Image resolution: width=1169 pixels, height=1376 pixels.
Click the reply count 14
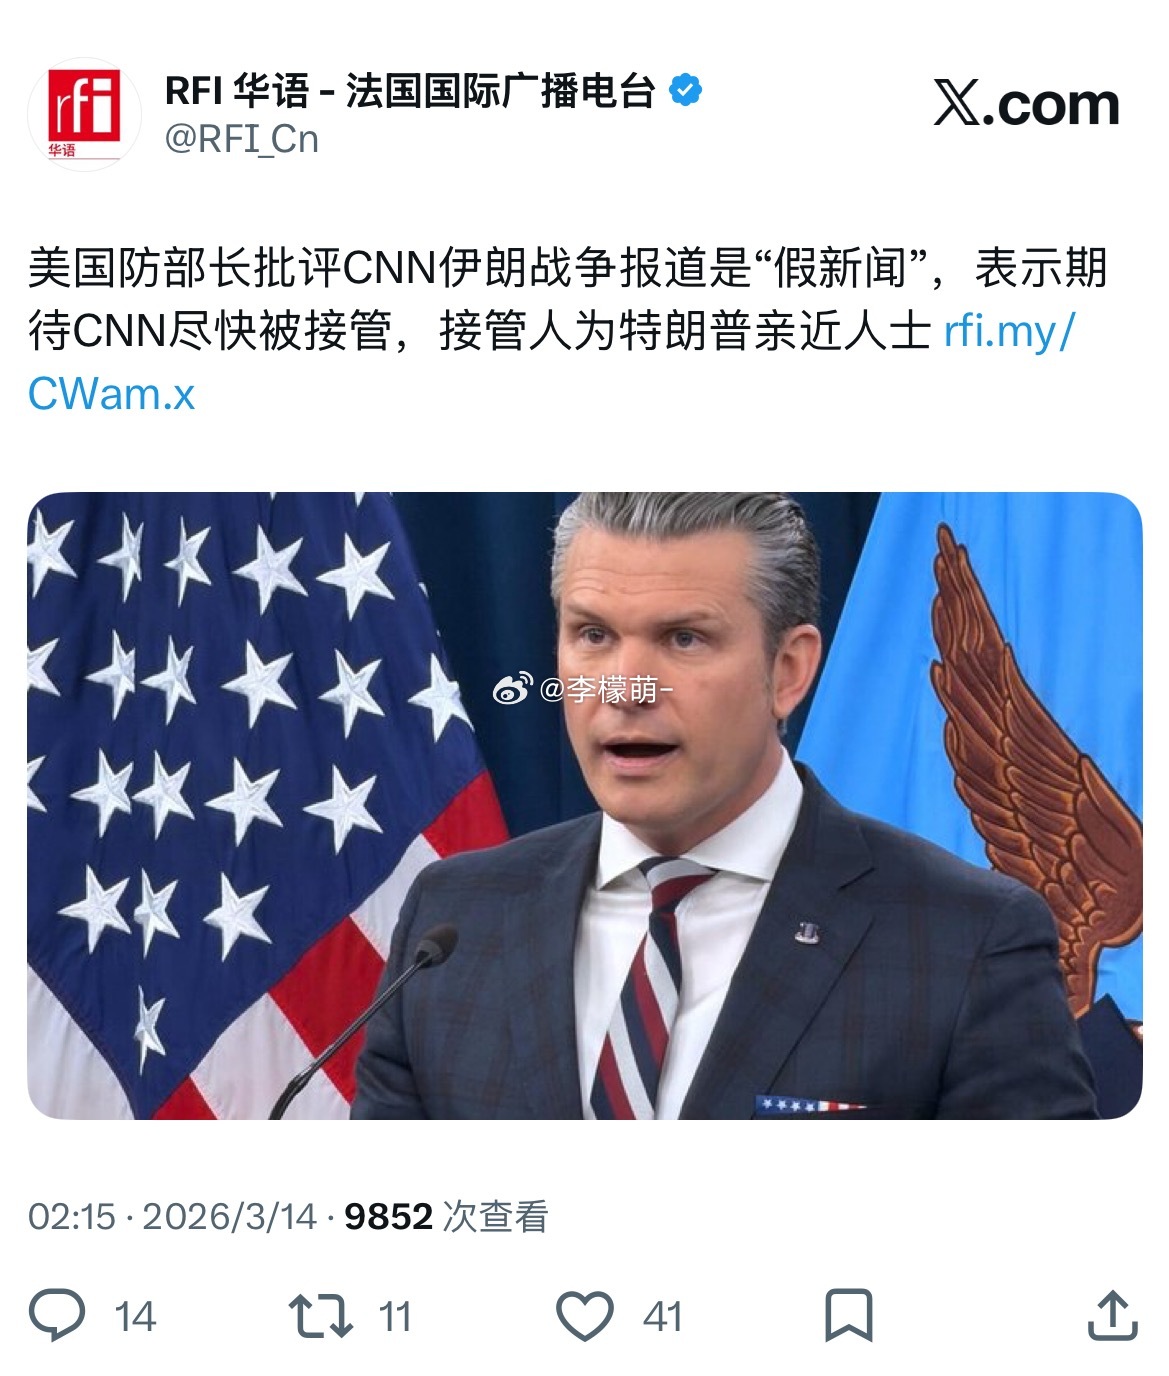tap(135, 1317)
